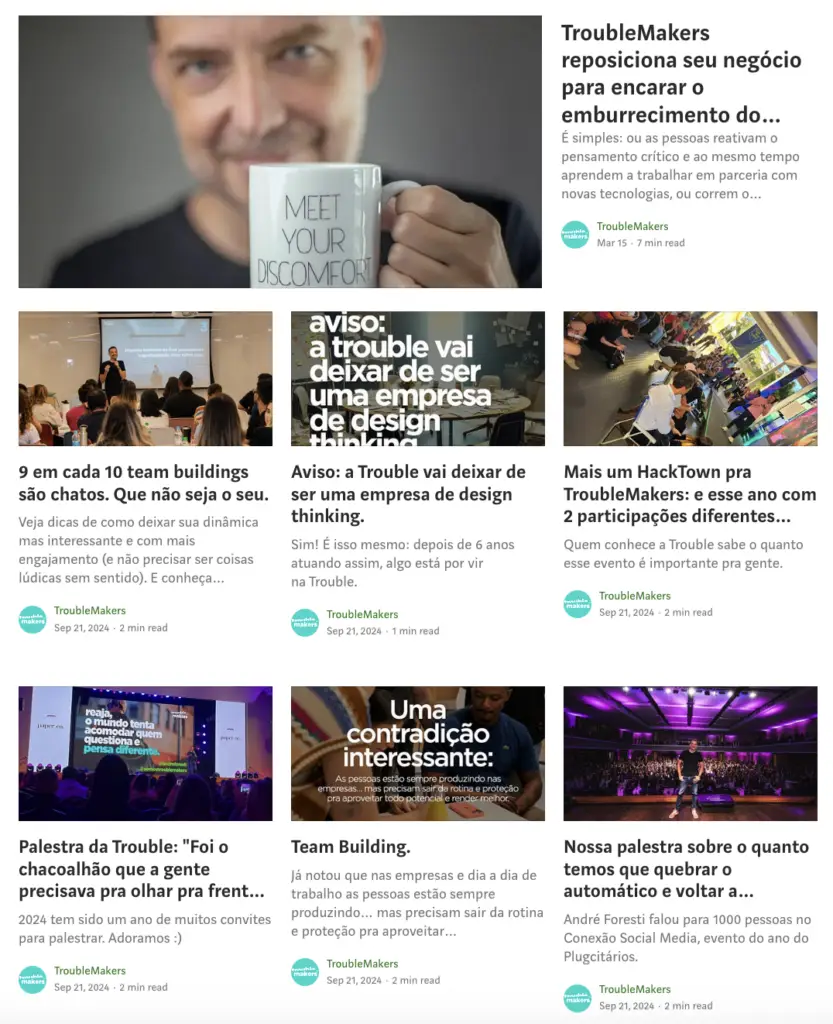Open the team building presentation room thumbnail
The height and width of the screenshot is (1024, 833).
point(146,379)
